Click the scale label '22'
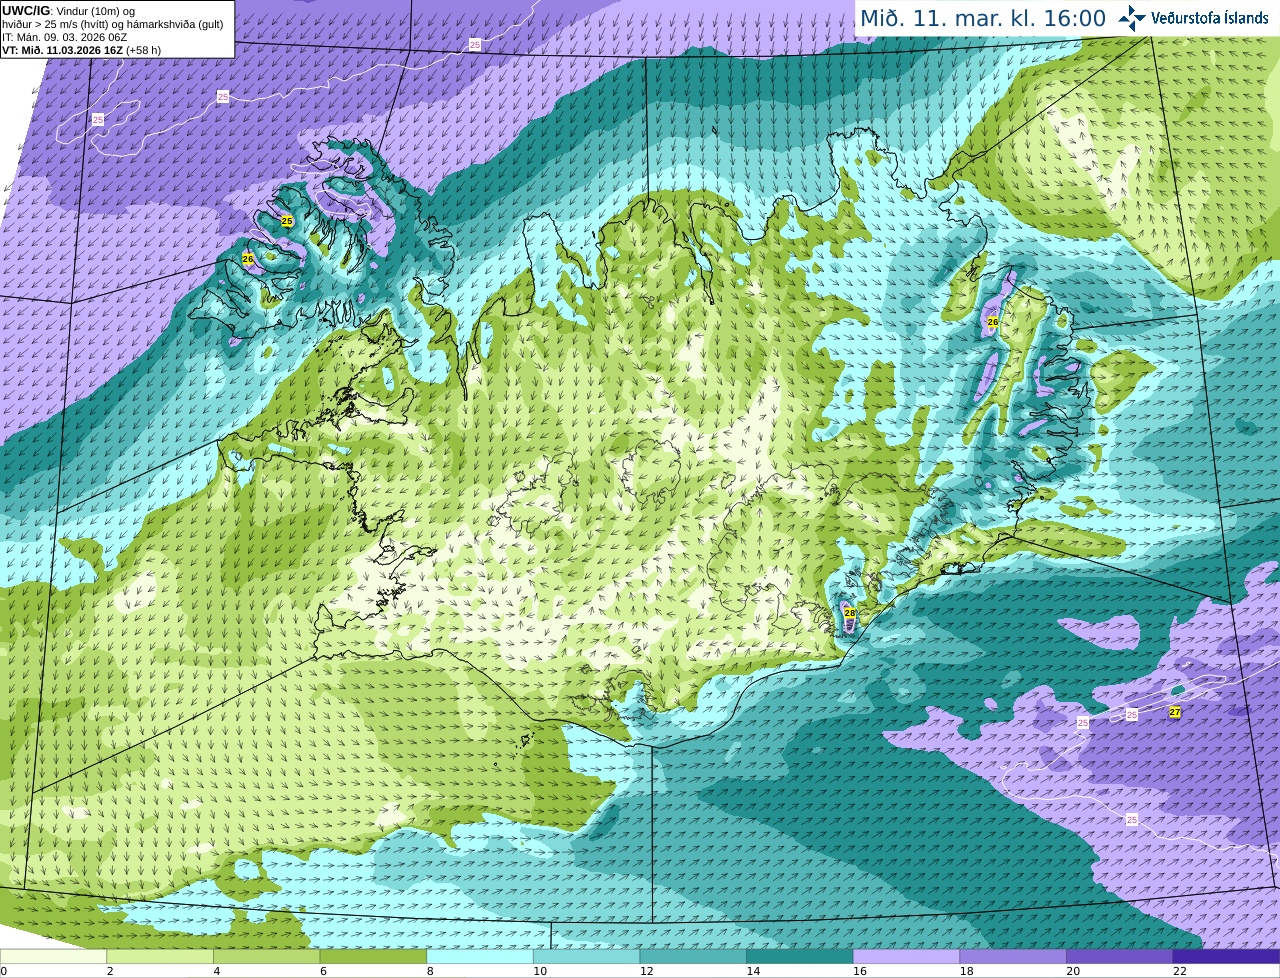 (1180, 971)
